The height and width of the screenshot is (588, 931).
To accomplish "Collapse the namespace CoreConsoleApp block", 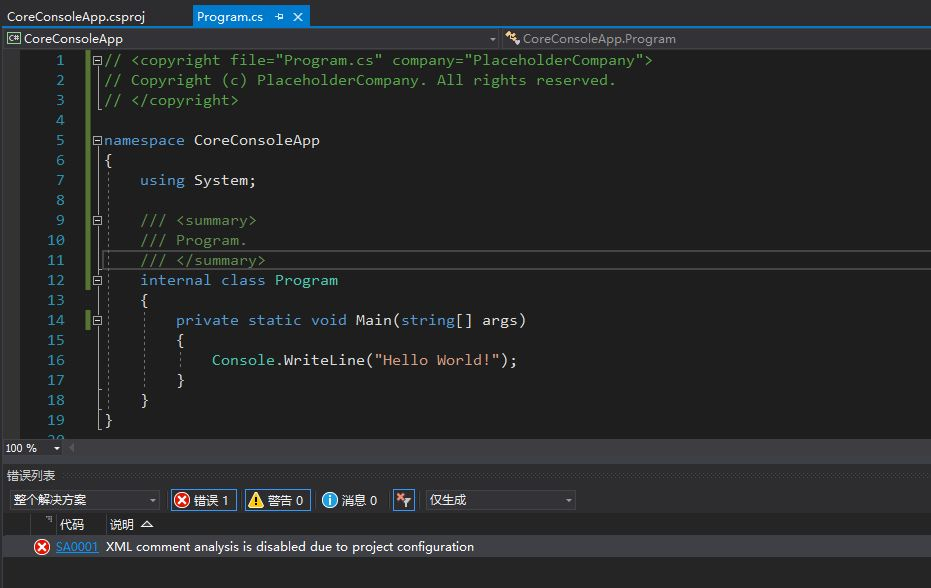I will pyautogui.click(x=97, y=140).
